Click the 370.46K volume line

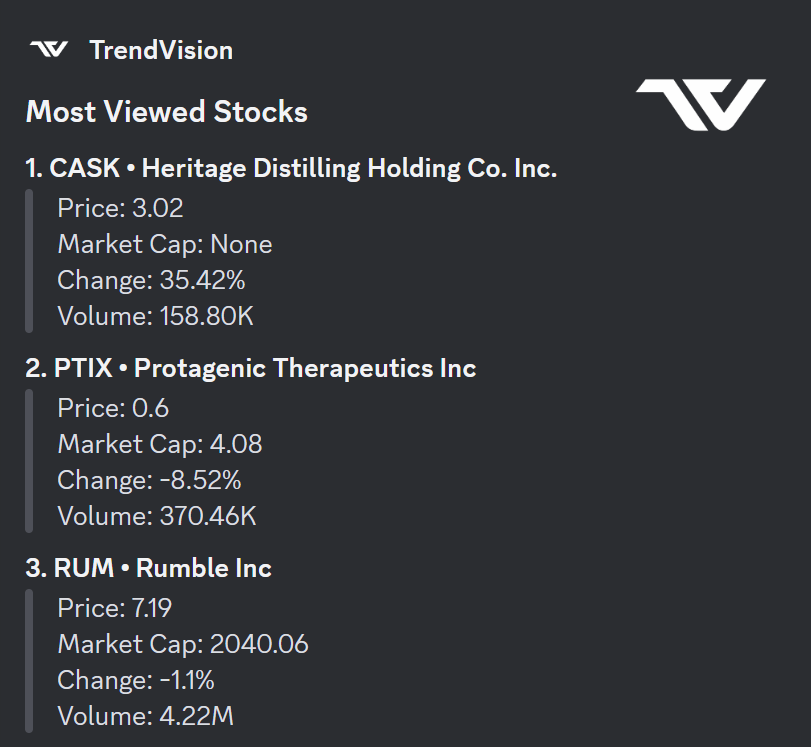pyautogui.click(x=157, y=516)
